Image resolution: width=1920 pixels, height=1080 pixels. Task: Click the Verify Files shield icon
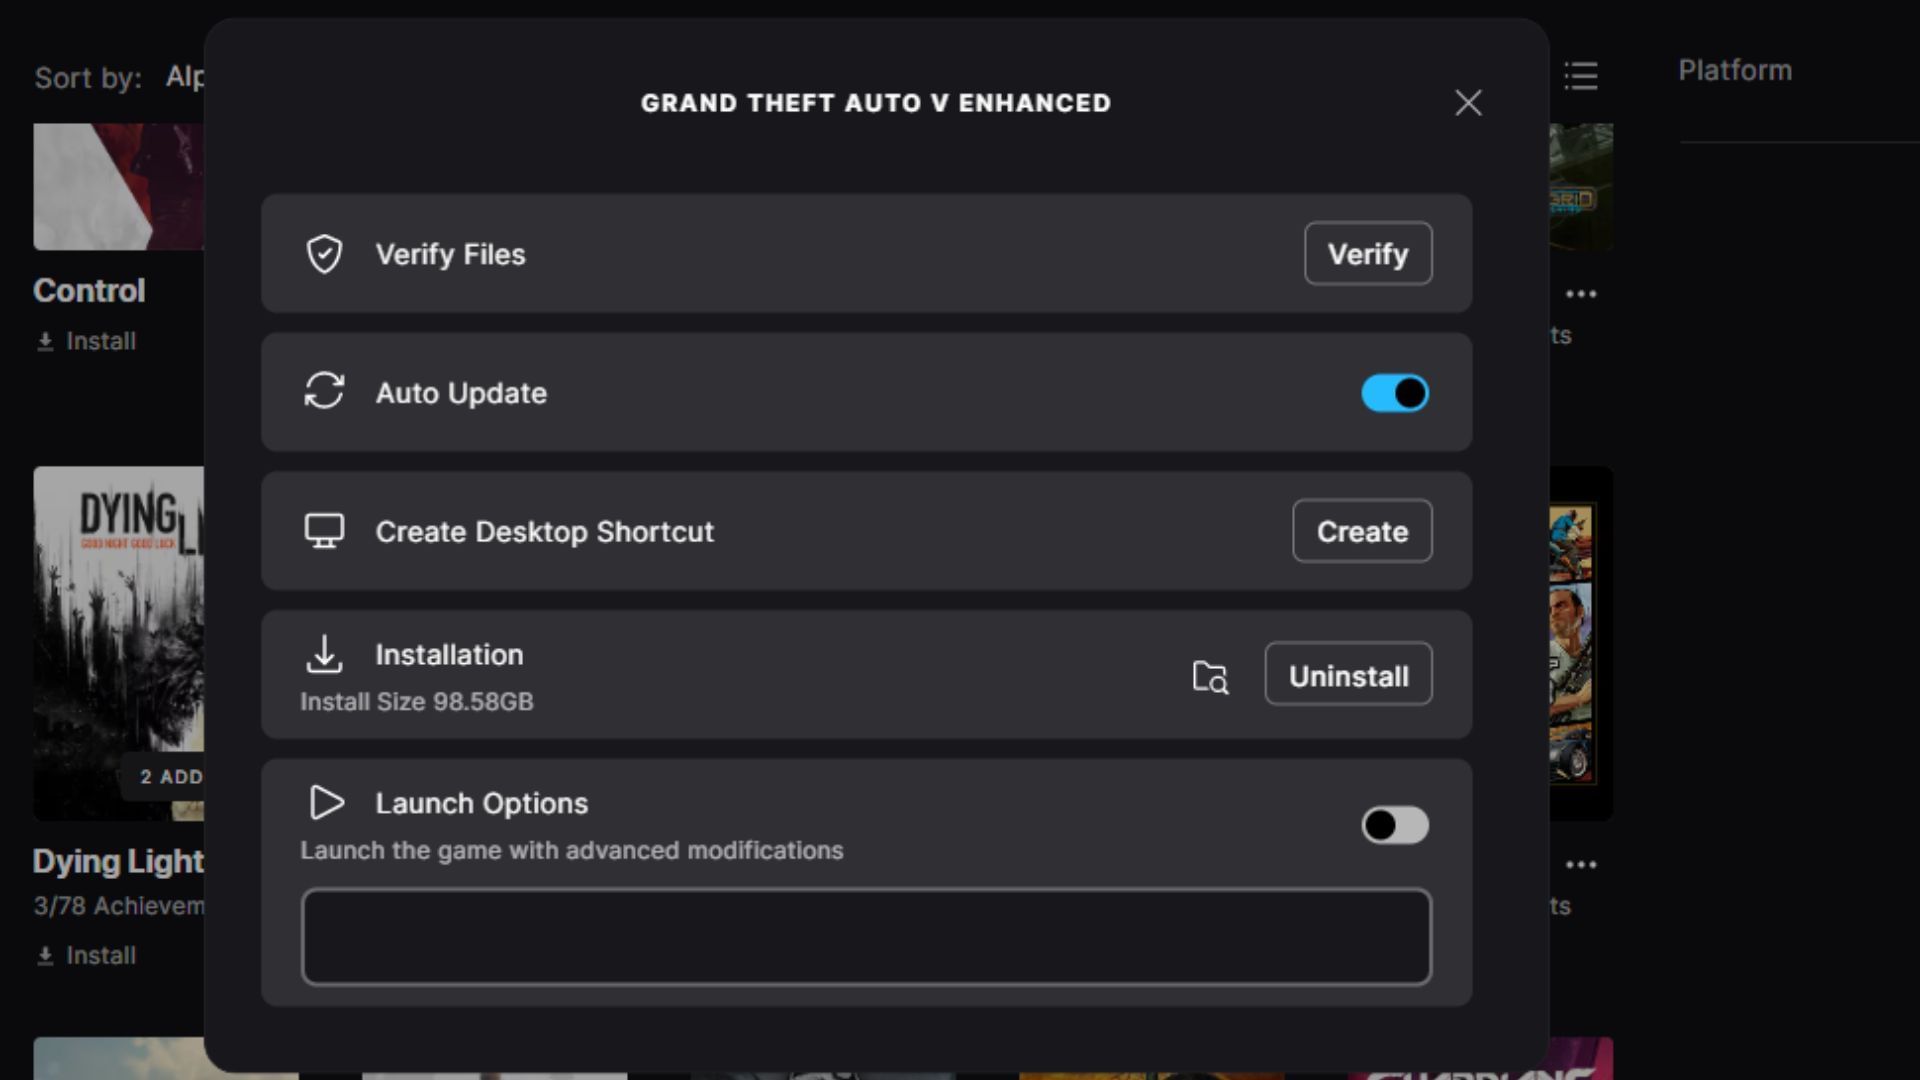pos(324,254)
